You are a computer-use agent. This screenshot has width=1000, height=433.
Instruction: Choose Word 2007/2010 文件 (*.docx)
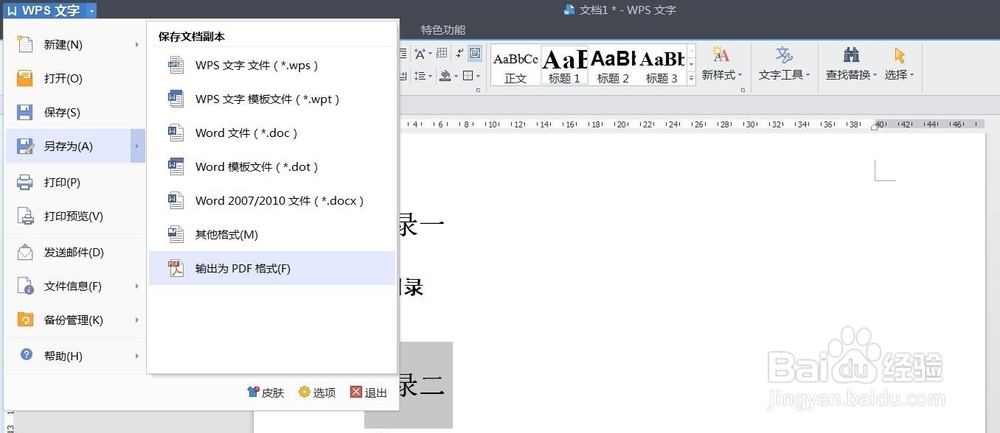(272, 200)
